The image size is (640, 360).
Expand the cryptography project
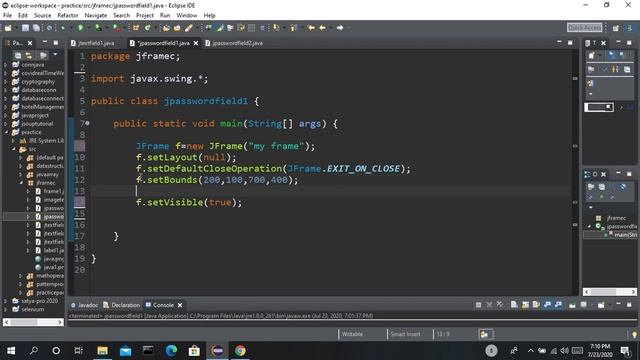(x=6, y=82)
